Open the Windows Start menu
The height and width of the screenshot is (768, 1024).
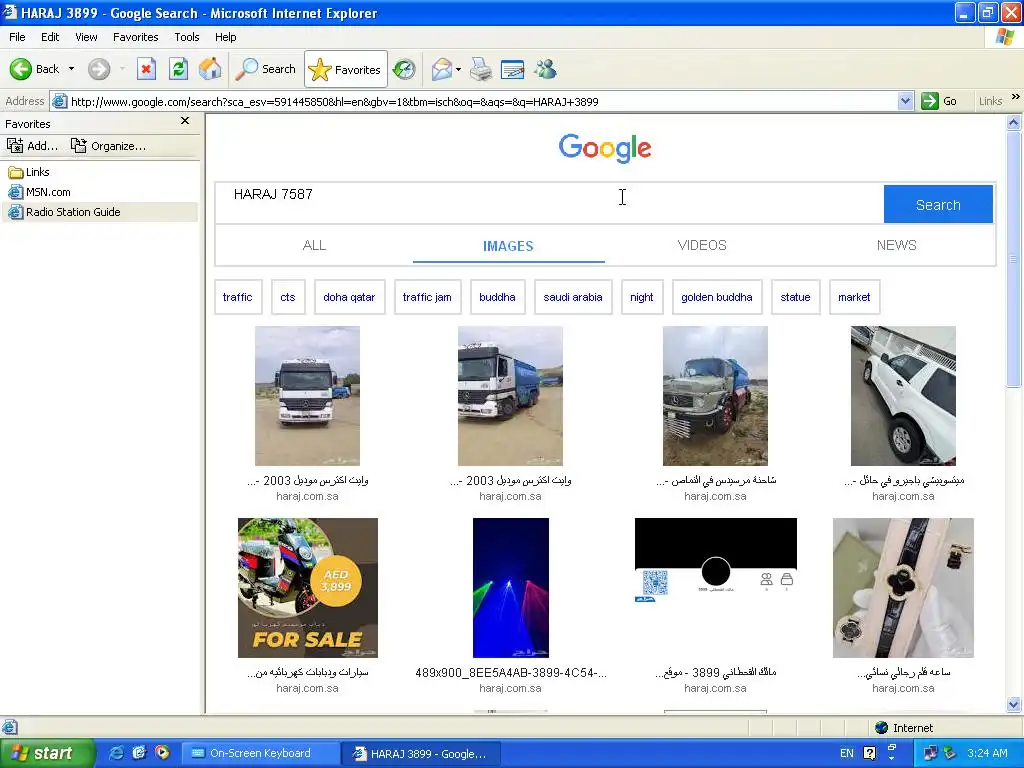pos(47,753)
